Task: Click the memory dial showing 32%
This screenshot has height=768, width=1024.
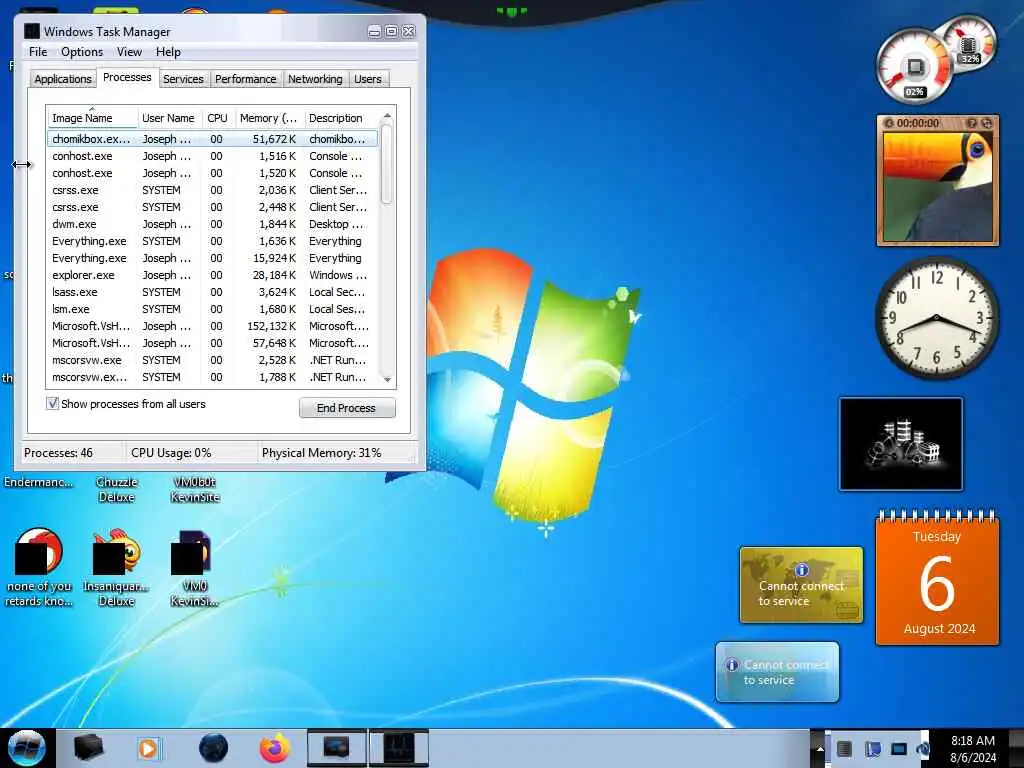Action: coord(969,44)
